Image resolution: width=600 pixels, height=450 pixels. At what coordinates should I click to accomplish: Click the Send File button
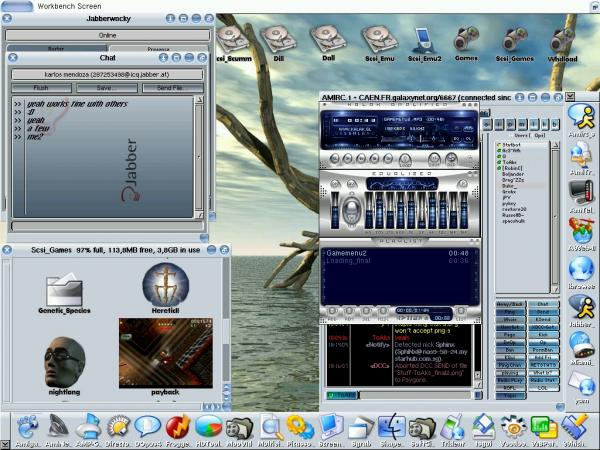(173, 88)
